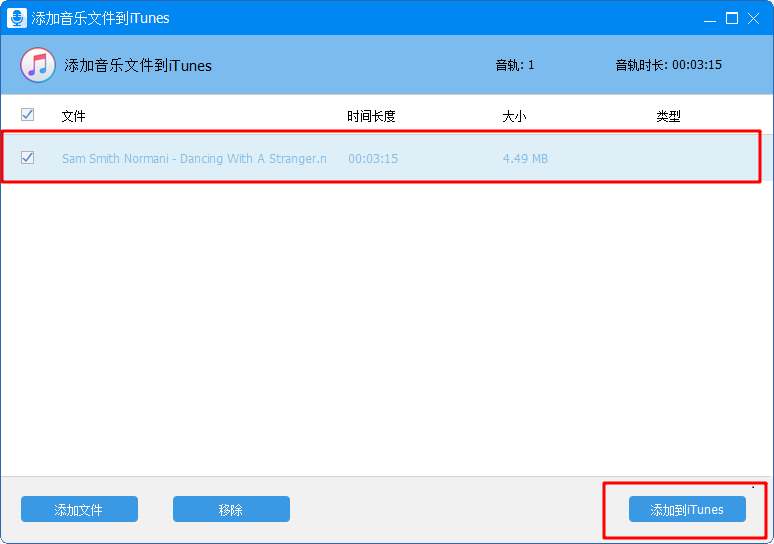This screenshot has height=544, width=774.
Task: Click the microphone app icon in title bar
Action: [x=17, y=18]
